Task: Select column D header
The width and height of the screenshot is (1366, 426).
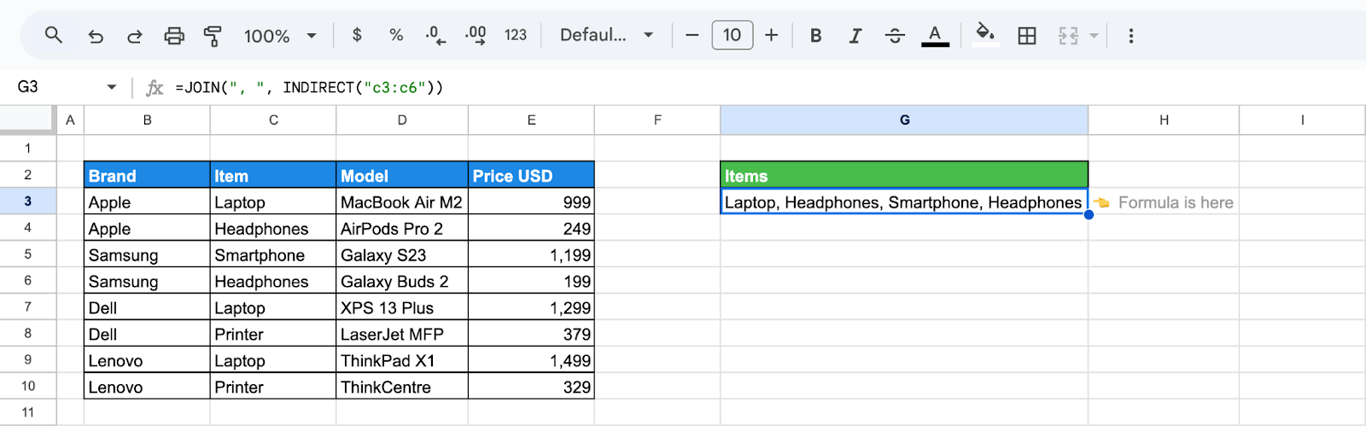Action: [x=402, y=120]
